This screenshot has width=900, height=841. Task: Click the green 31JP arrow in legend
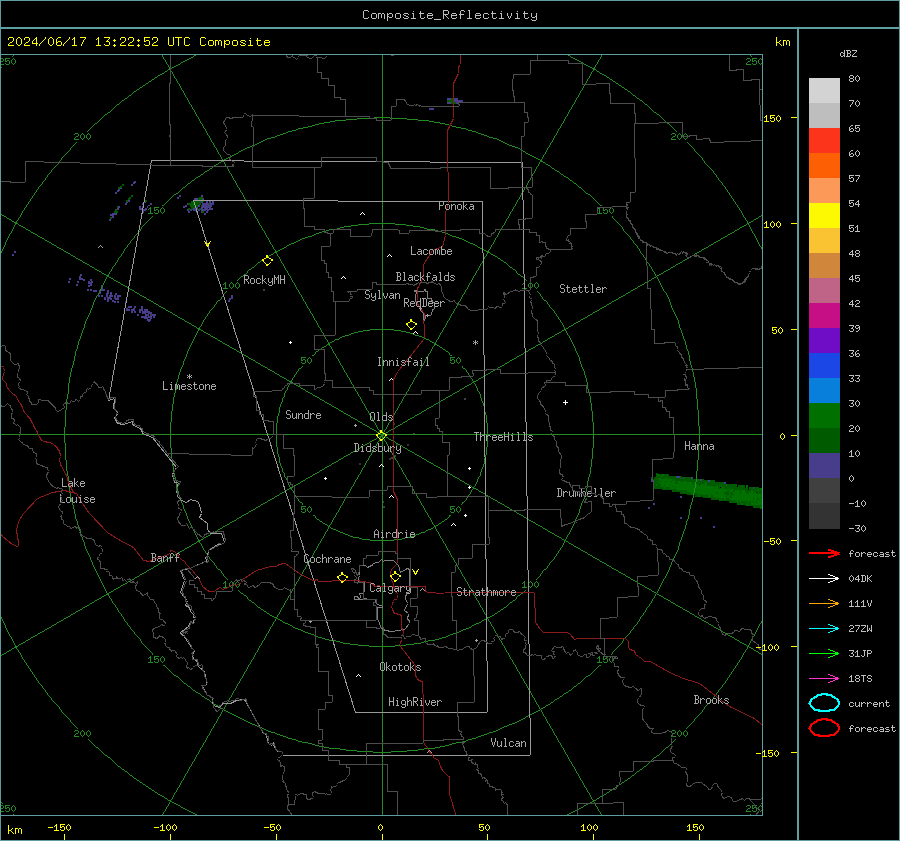point(824,653)
